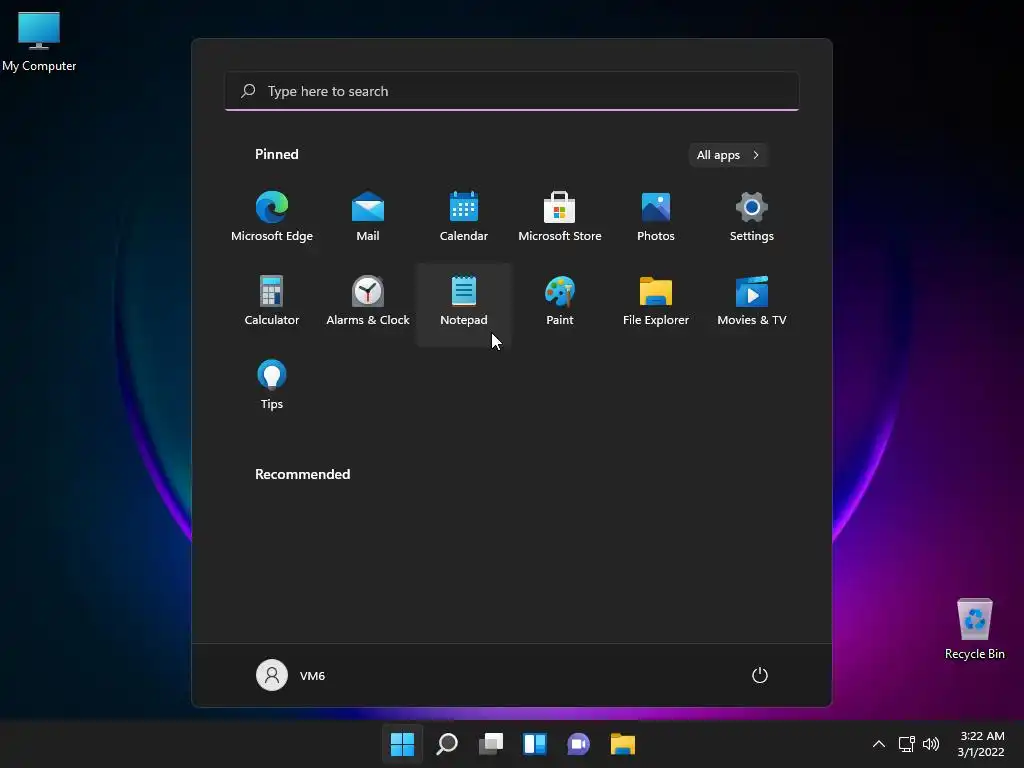The image size is (1024, 768).
Task: Open network status in system tray
Action: [x=906, y=744]
